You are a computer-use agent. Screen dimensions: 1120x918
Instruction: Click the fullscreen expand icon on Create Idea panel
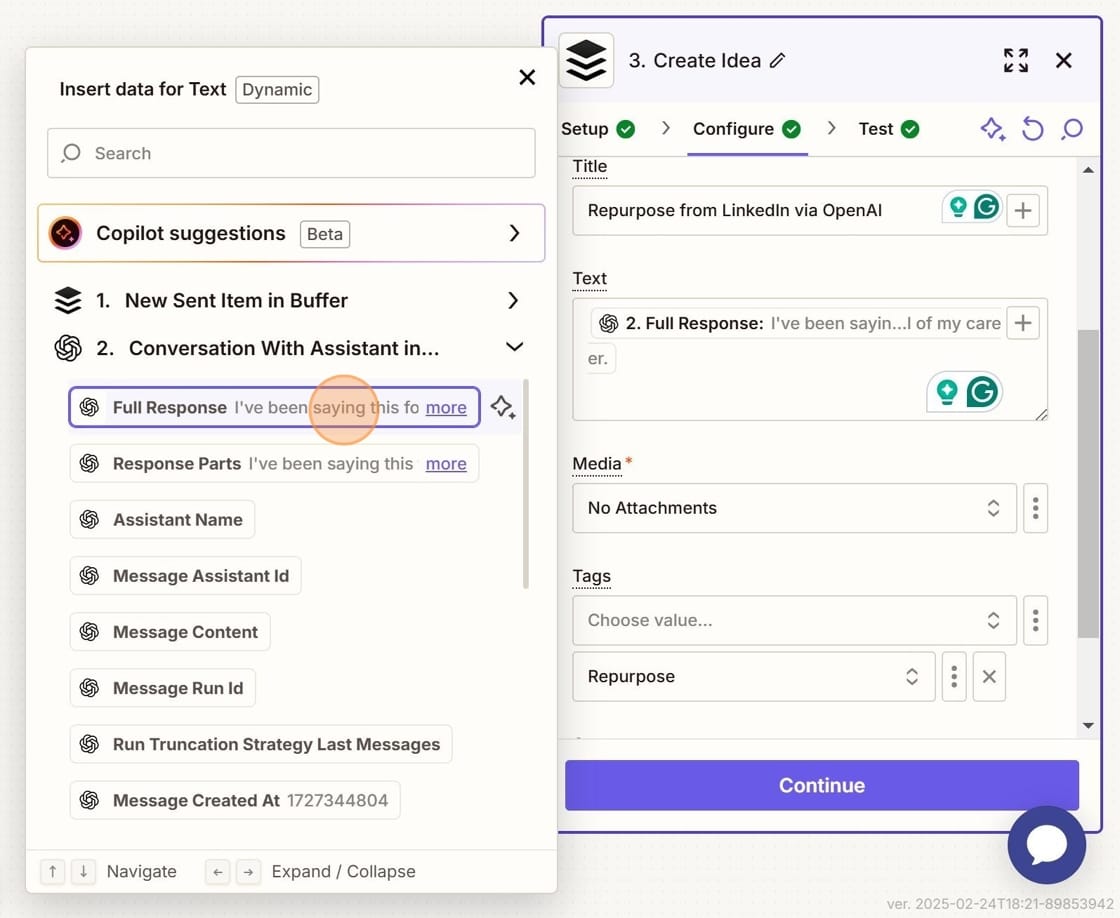pyautogui.click(x=1016, y=60)
